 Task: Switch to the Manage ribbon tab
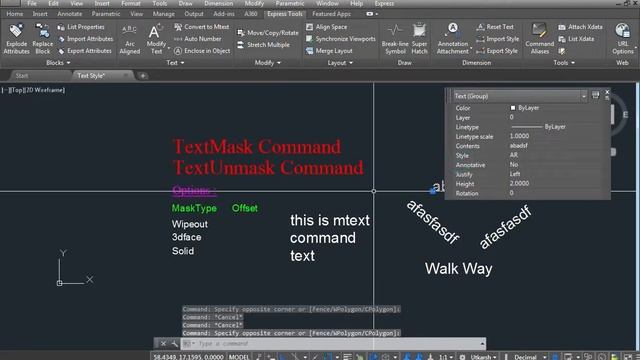click(163, 14)
